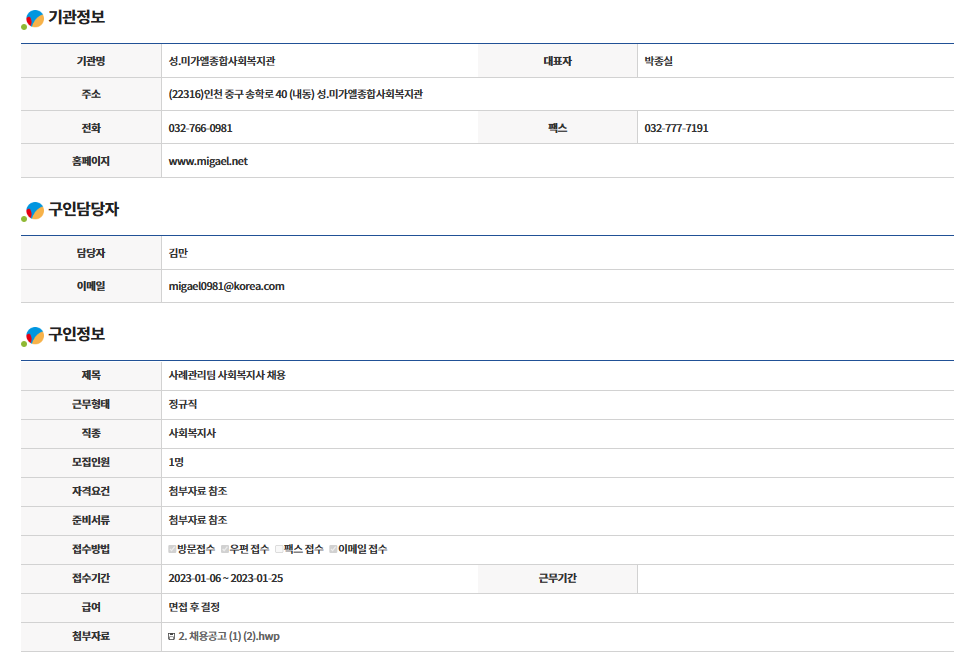
Task: Toggle the 이메일 접수 checkbox
Action: click(333, 549)
